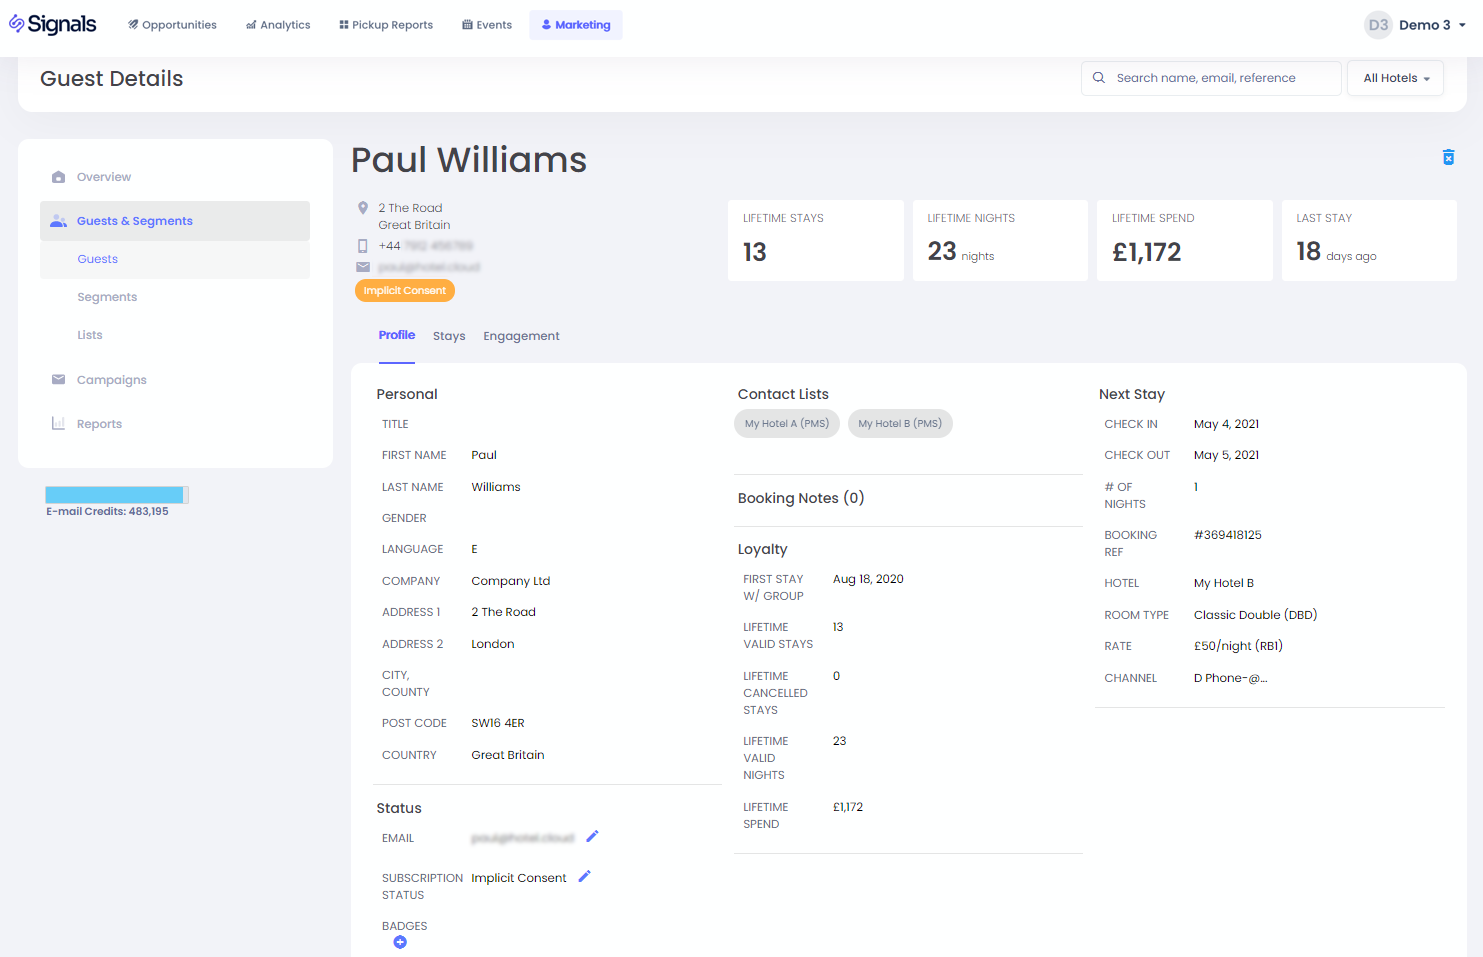Open the Engagement tab
Viewport: 1483px width, 957px height.
tap(521, 336)
